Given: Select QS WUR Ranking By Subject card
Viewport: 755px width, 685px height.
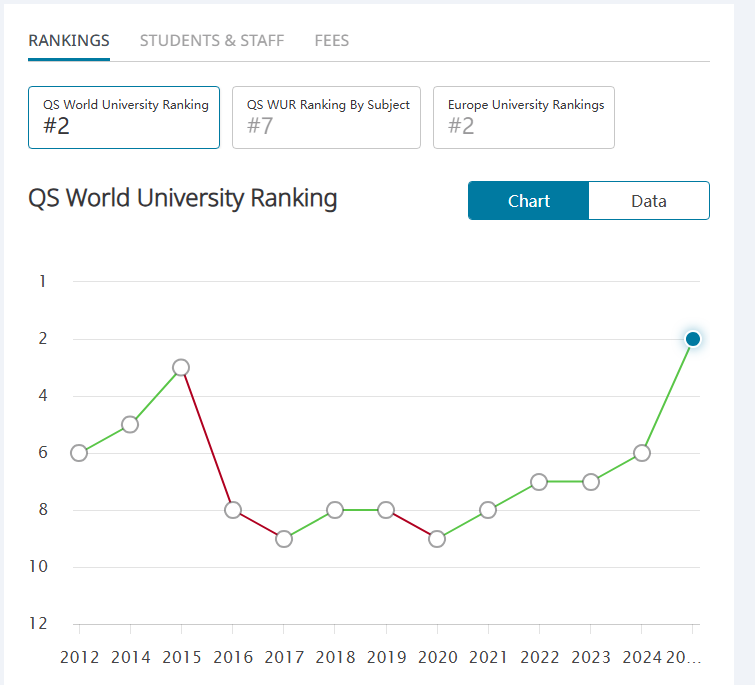Looking at the screenshot, I should [326, 117].
